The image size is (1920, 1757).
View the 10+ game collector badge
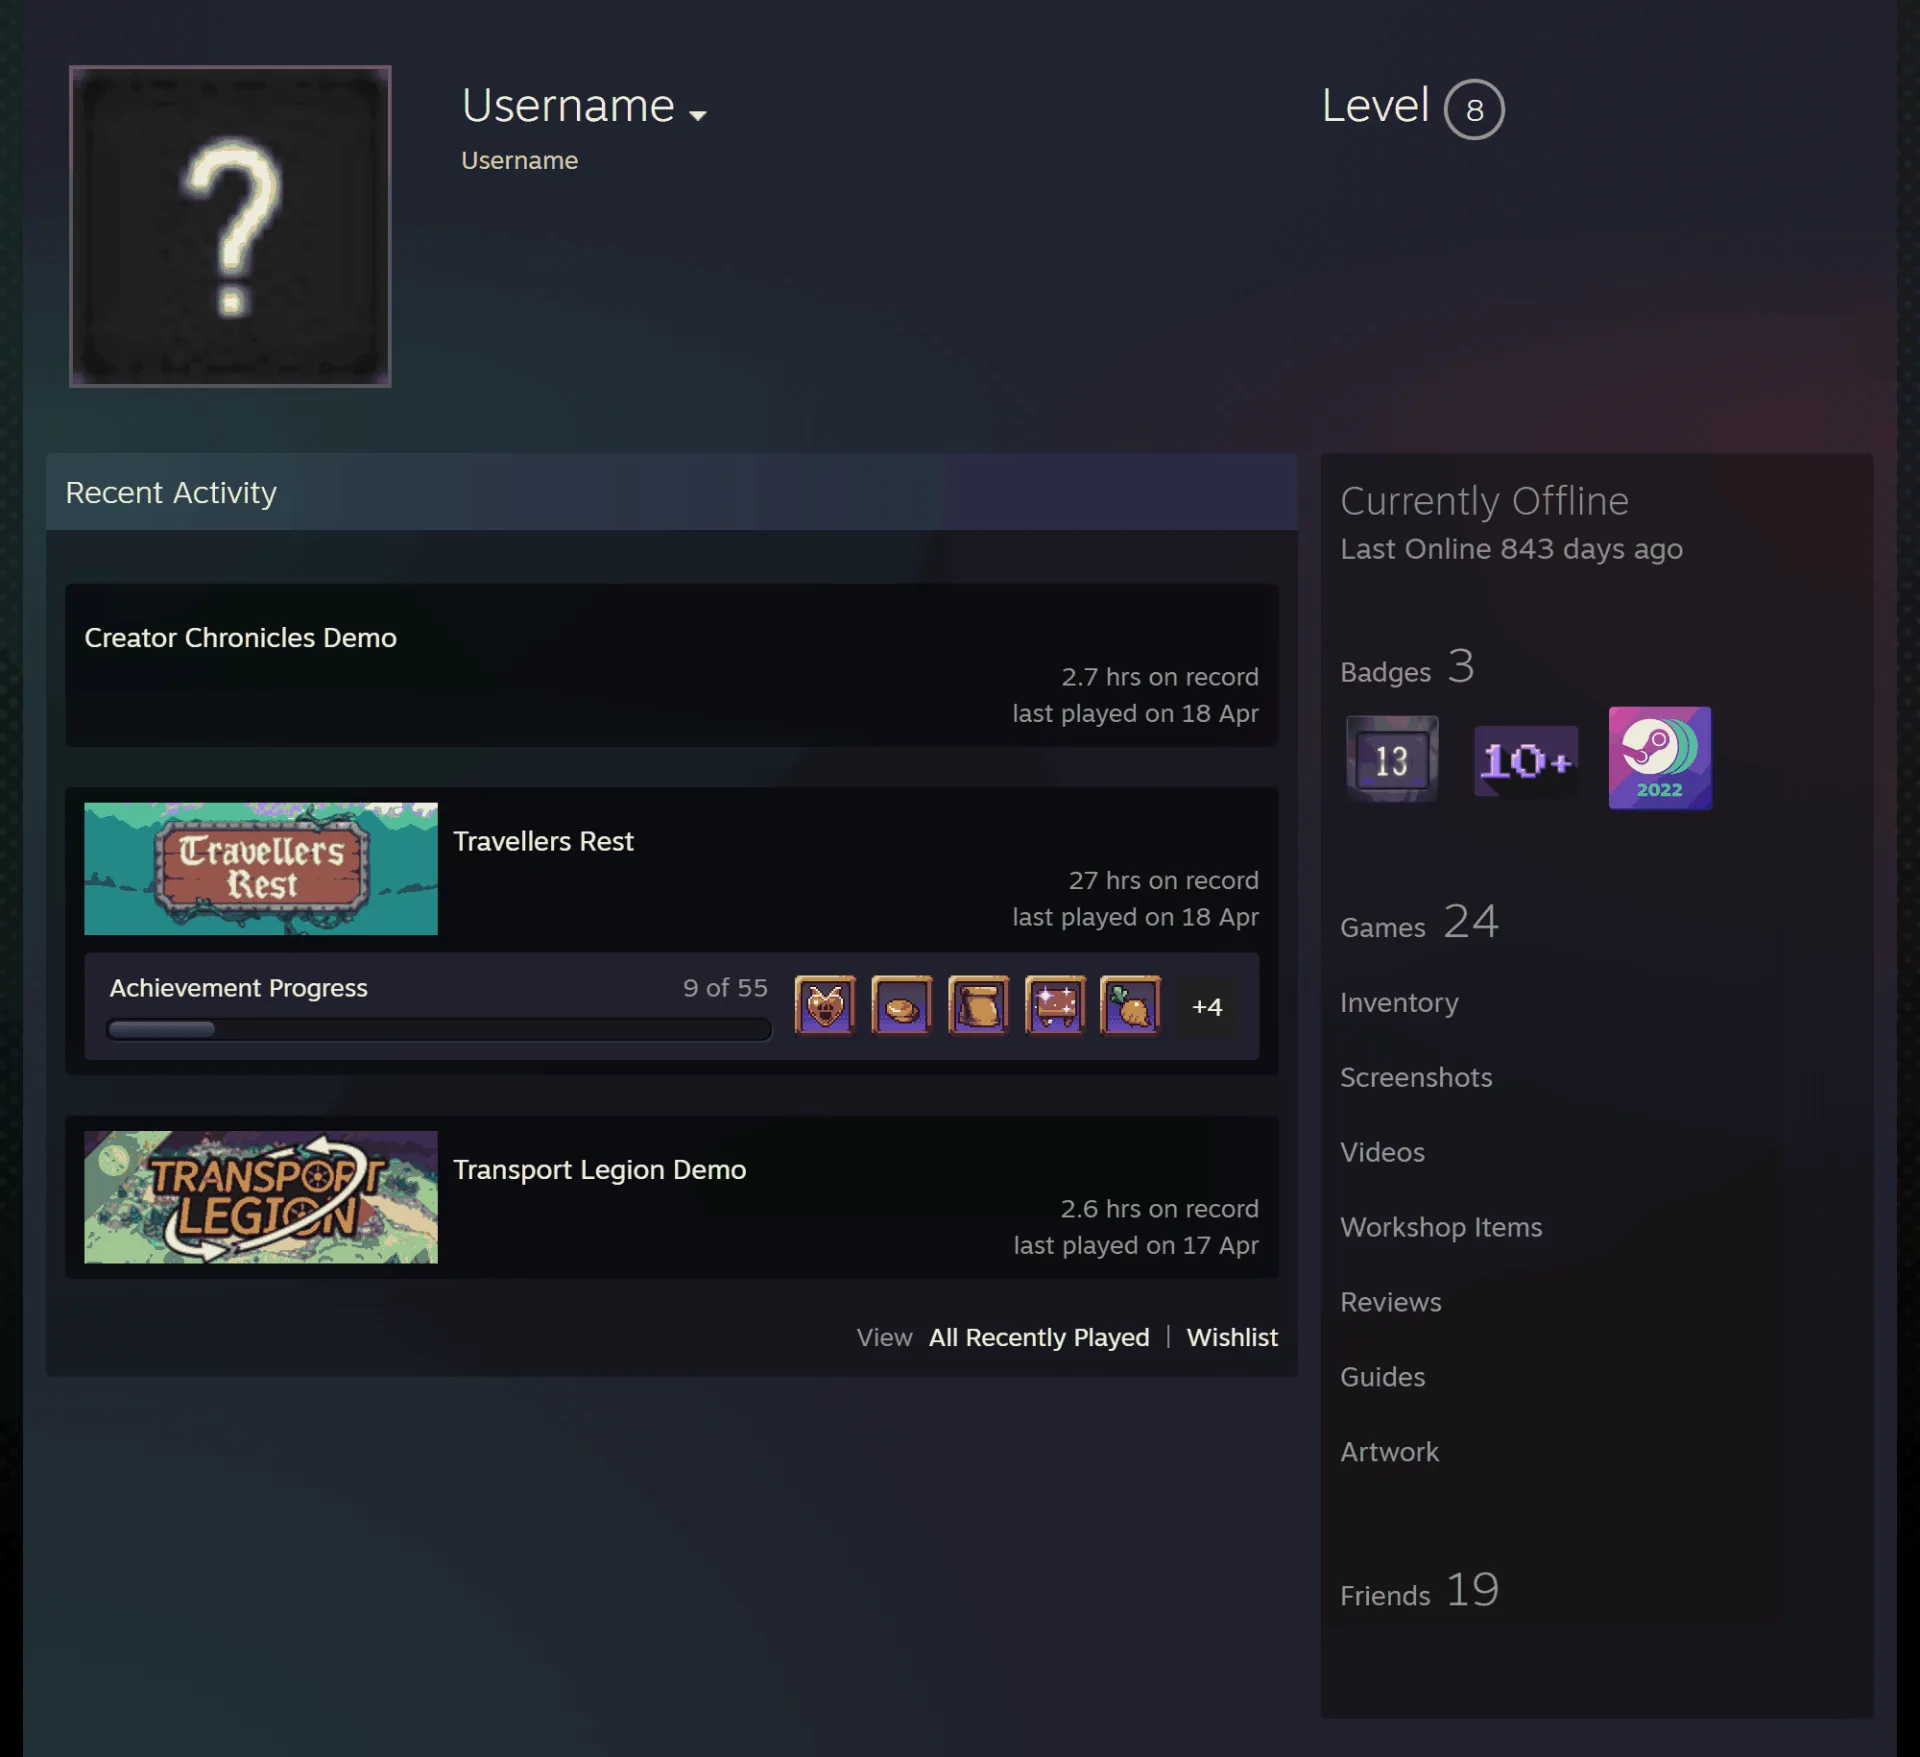(1526, 761)
